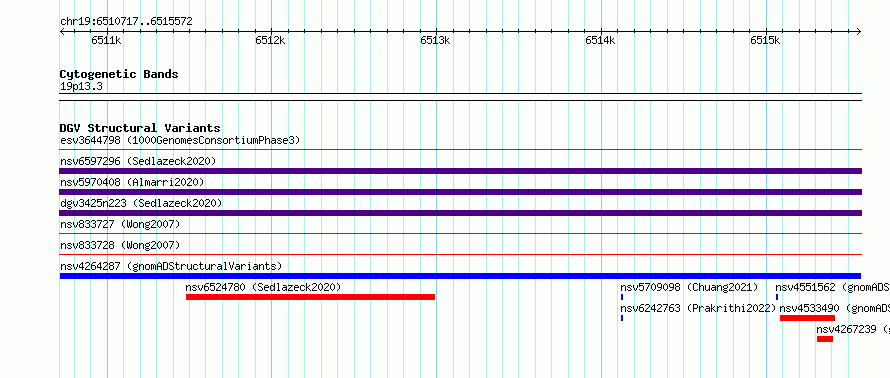
Task: Click the short red bar of nsv4267239
Action: point(825,339)
